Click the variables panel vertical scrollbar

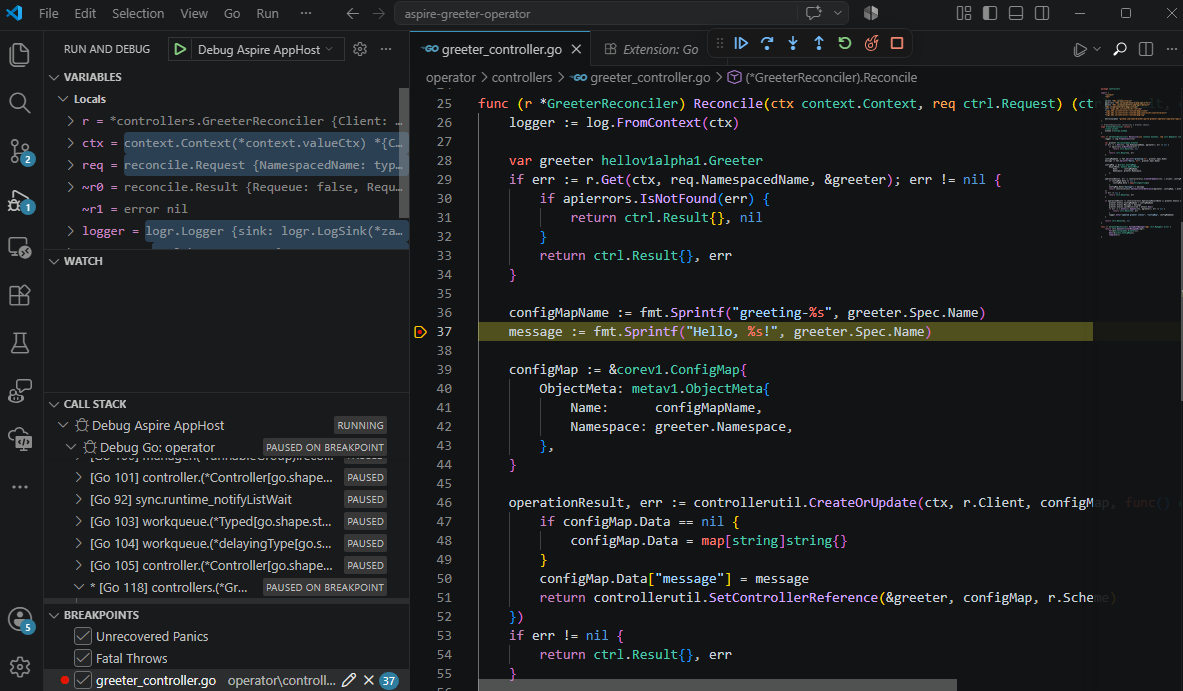pyautogui.click(x=404, y=153)
